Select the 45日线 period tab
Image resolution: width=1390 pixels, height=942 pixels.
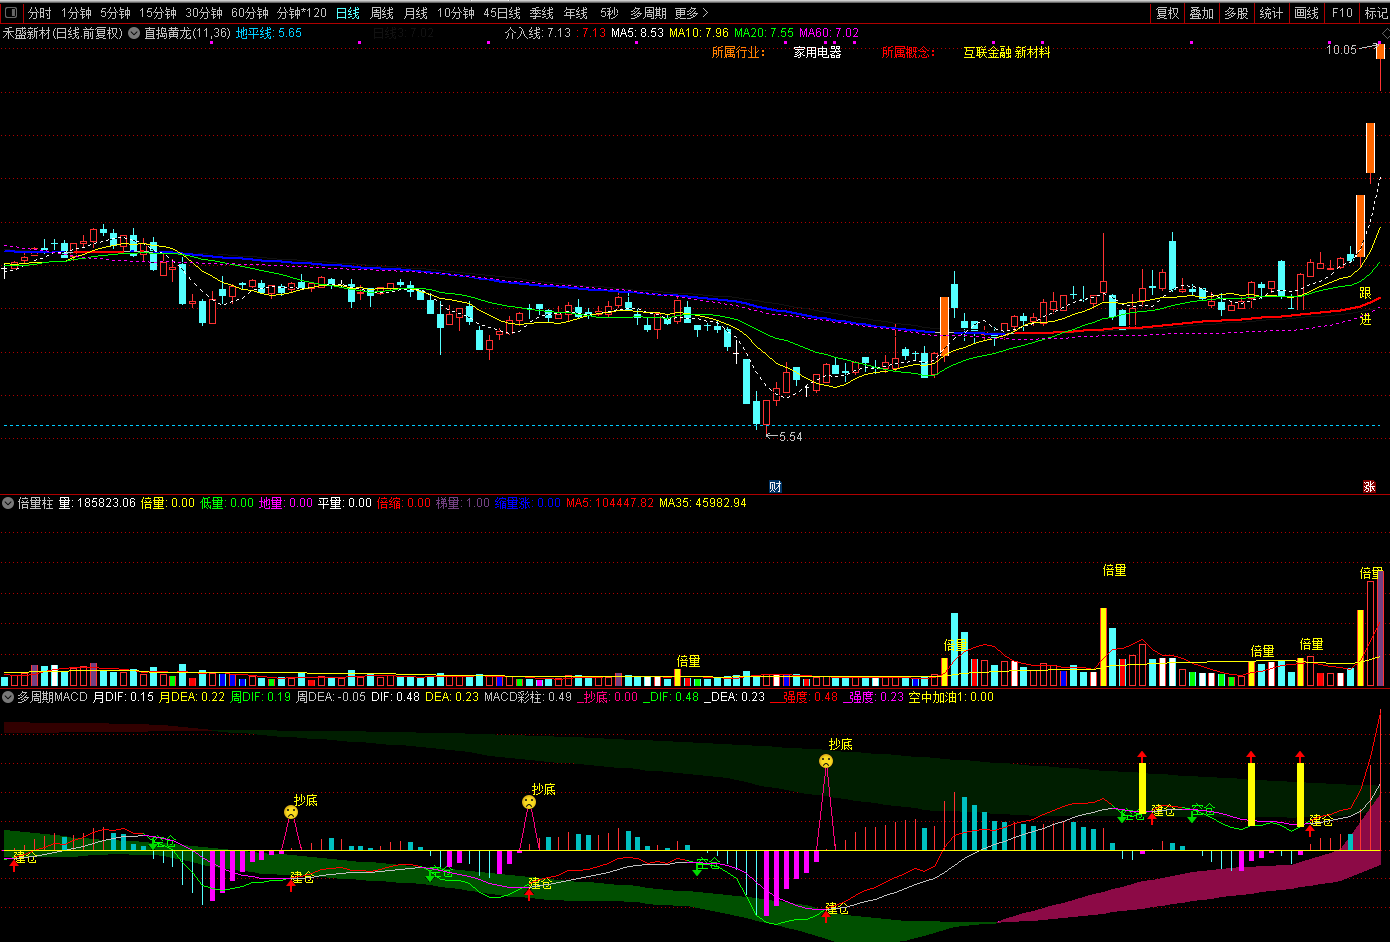(x=502, y=13)
